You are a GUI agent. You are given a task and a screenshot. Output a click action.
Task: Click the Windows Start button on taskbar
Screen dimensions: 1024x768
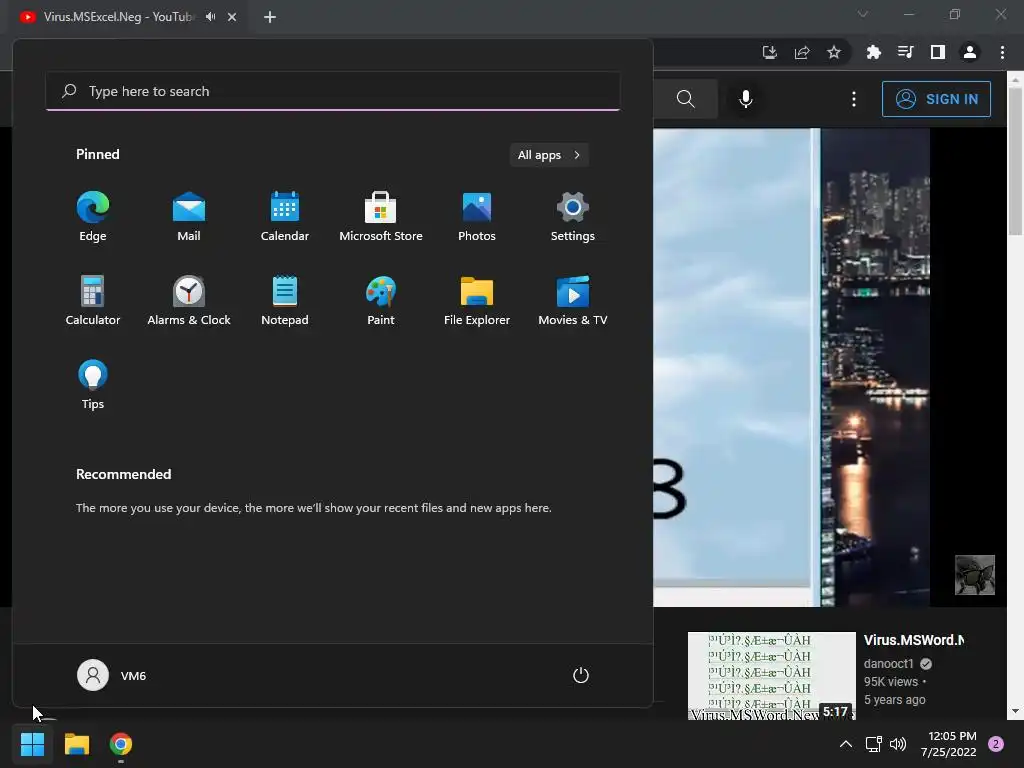pyautogui.click(x=32, y=744)
